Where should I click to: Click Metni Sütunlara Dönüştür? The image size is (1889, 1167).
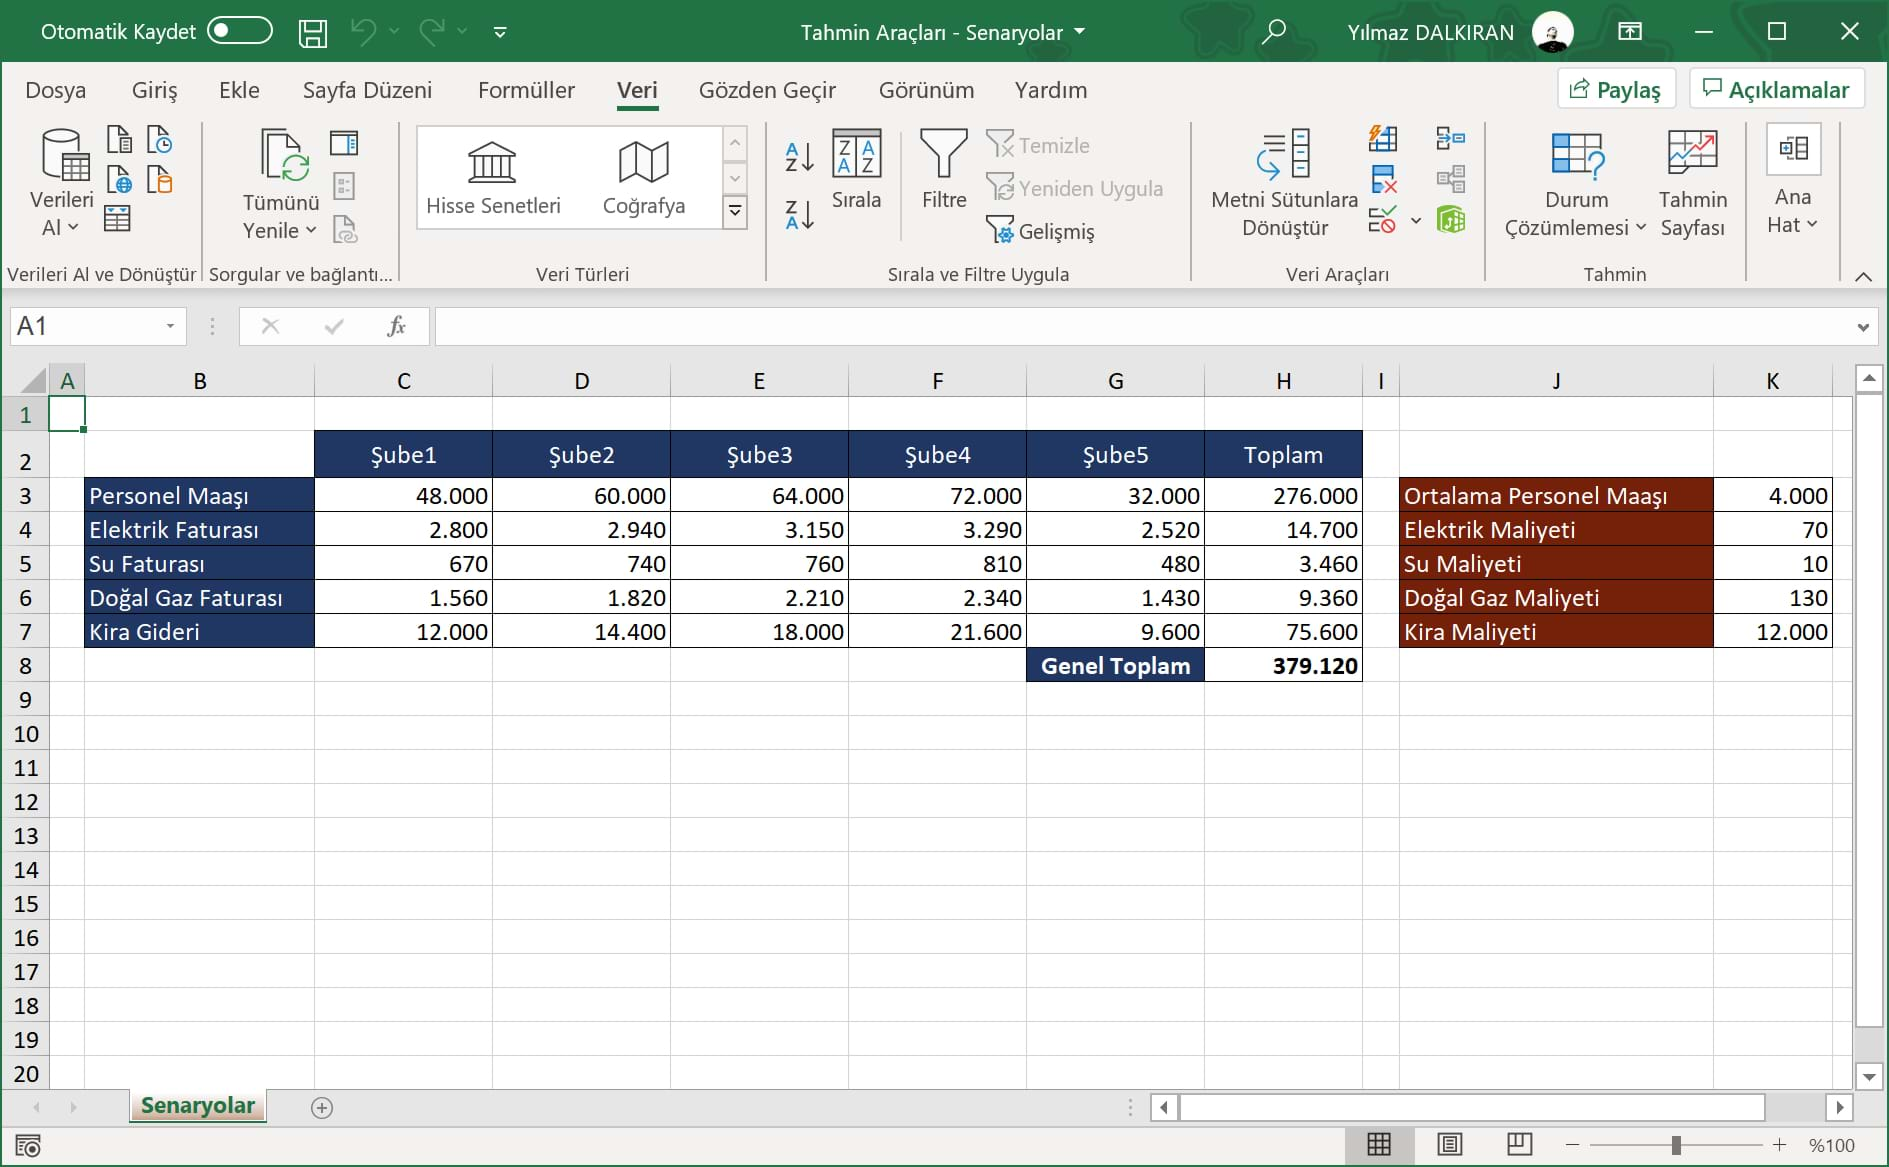click(1285, 184)
